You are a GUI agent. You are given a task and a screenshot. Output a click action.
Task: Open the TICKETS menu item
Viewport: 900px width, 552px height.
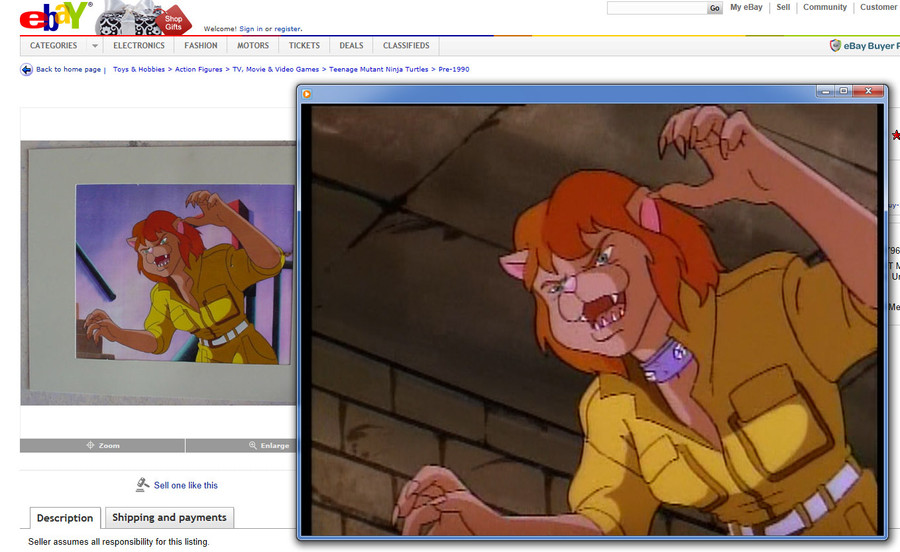pos(304,45)
